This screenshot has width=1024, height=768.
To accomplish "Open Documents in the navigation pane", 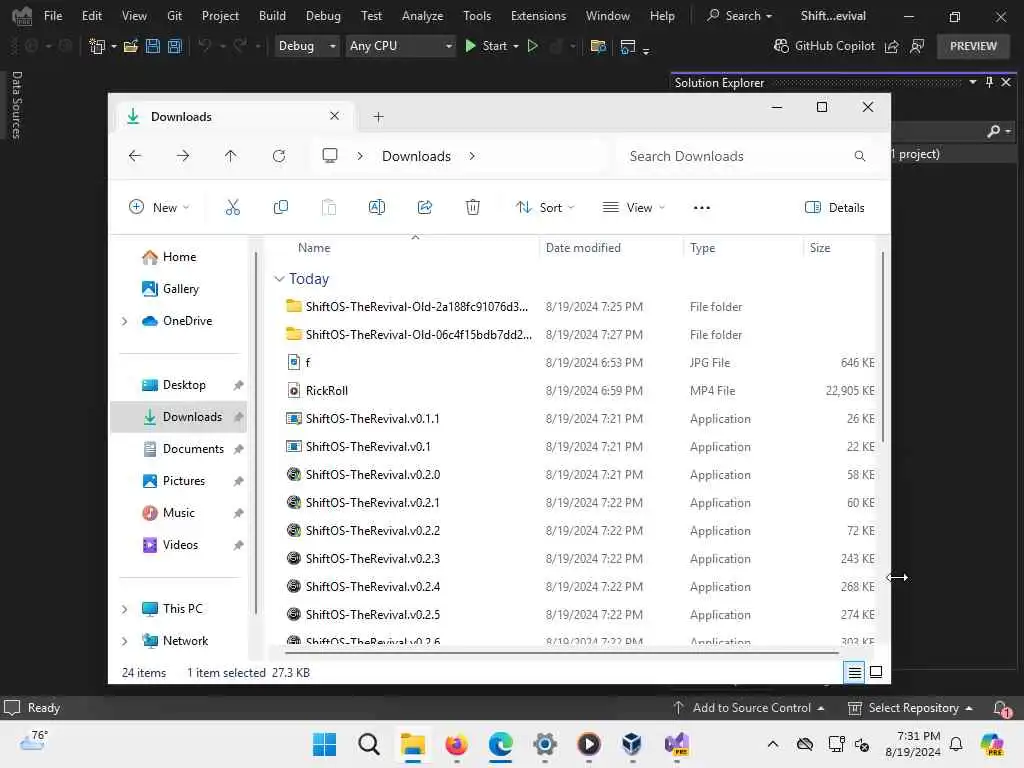I will [x=193, y=449].
